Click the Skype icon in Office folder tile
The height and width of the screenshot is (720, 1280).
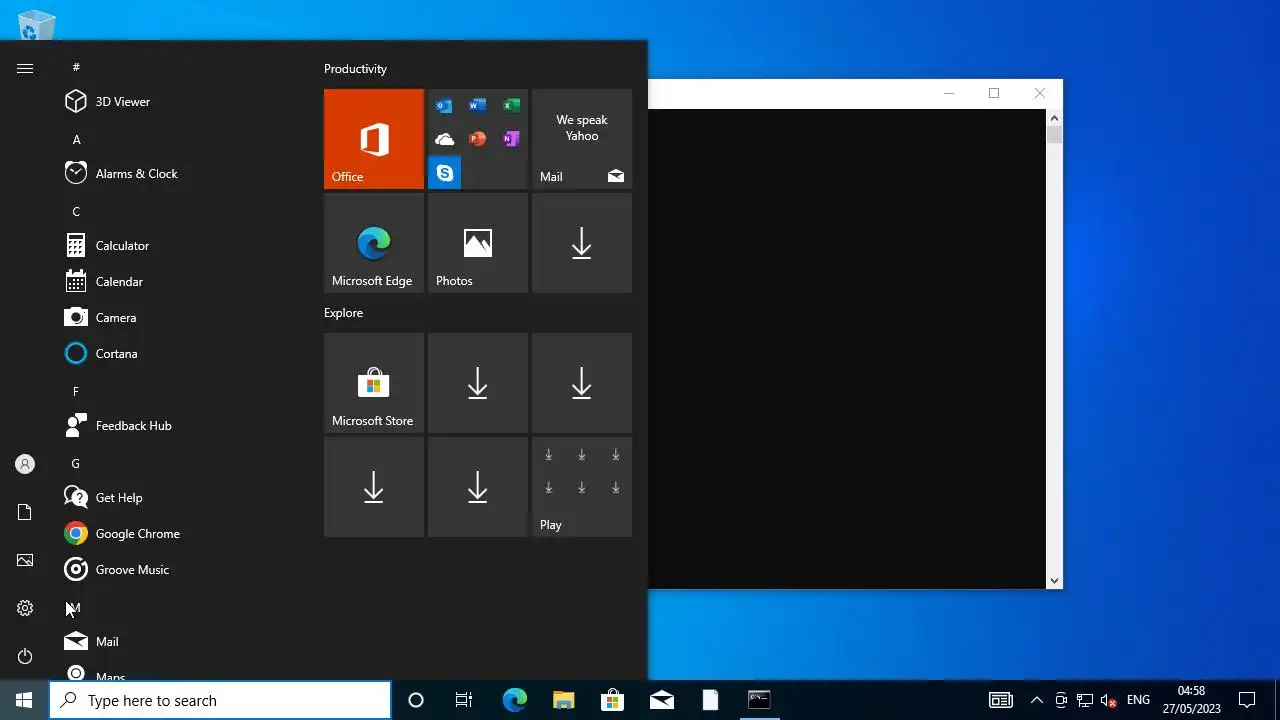click(x=445, y=173)
